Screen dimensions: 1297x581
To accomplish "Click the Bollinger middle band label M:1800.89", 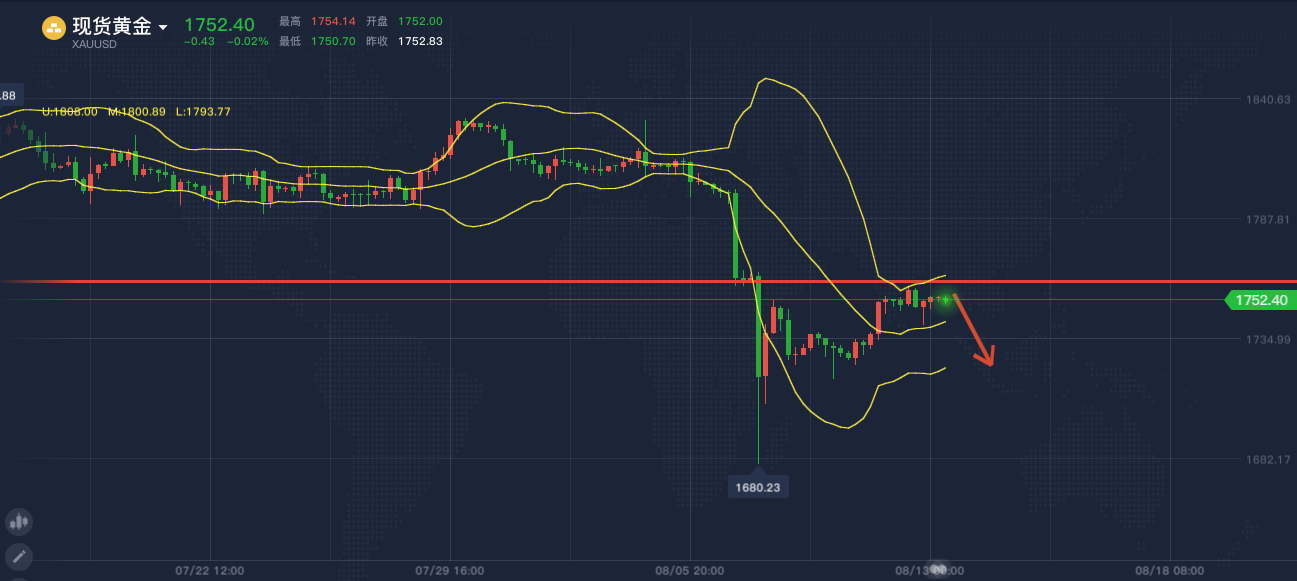I will [137, 112].
